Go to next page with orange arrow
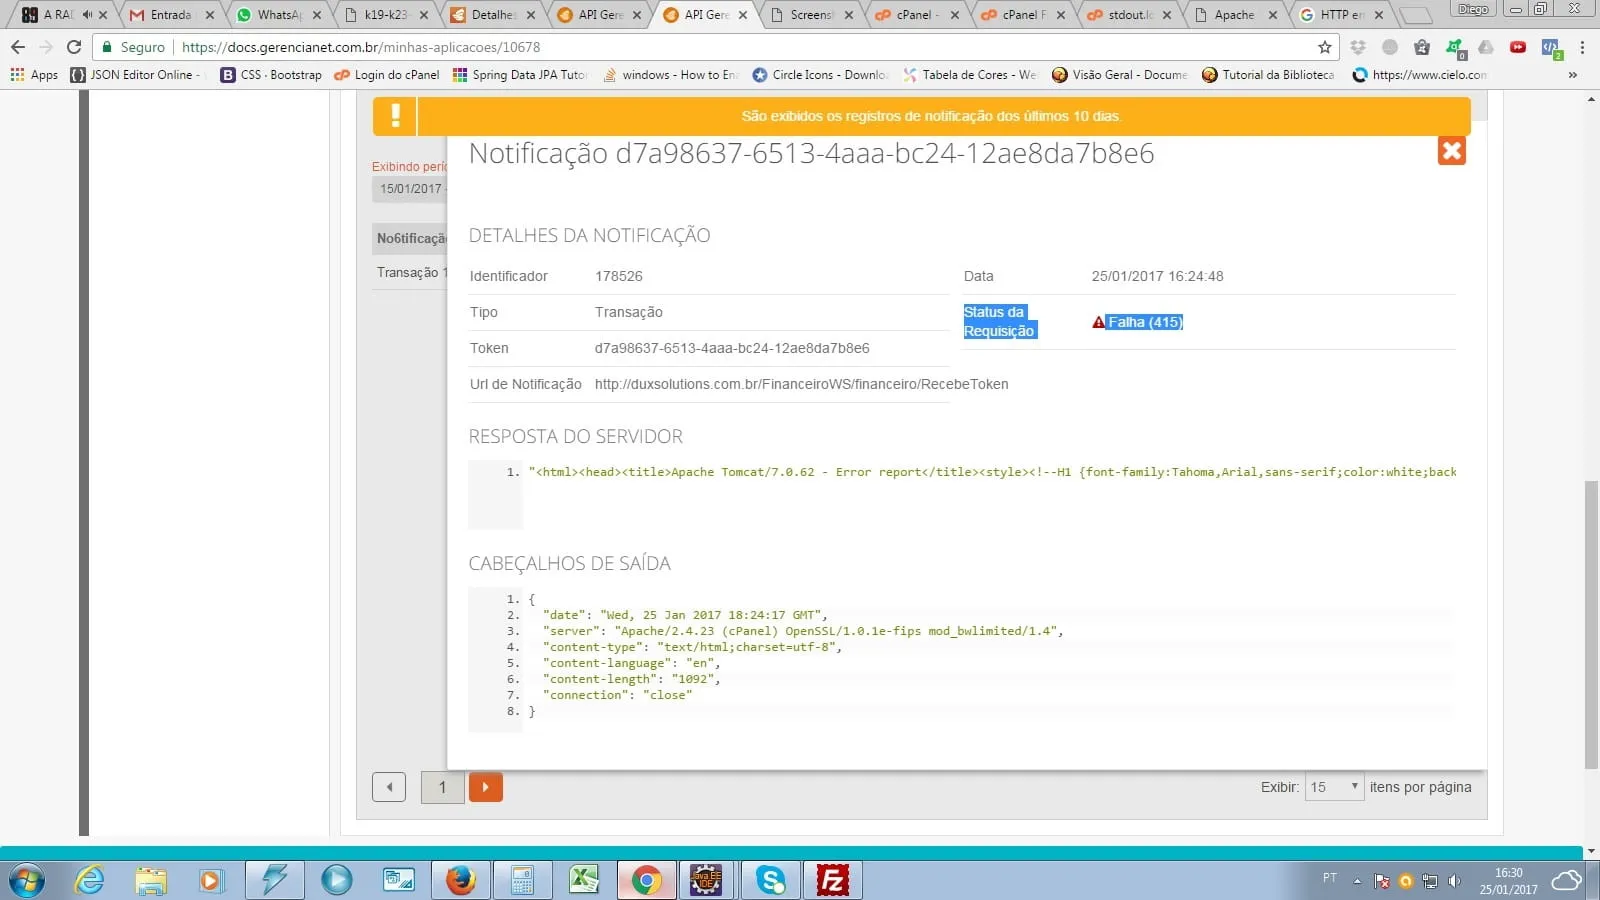Screen dimensions: 1600x900 point(485,787)
